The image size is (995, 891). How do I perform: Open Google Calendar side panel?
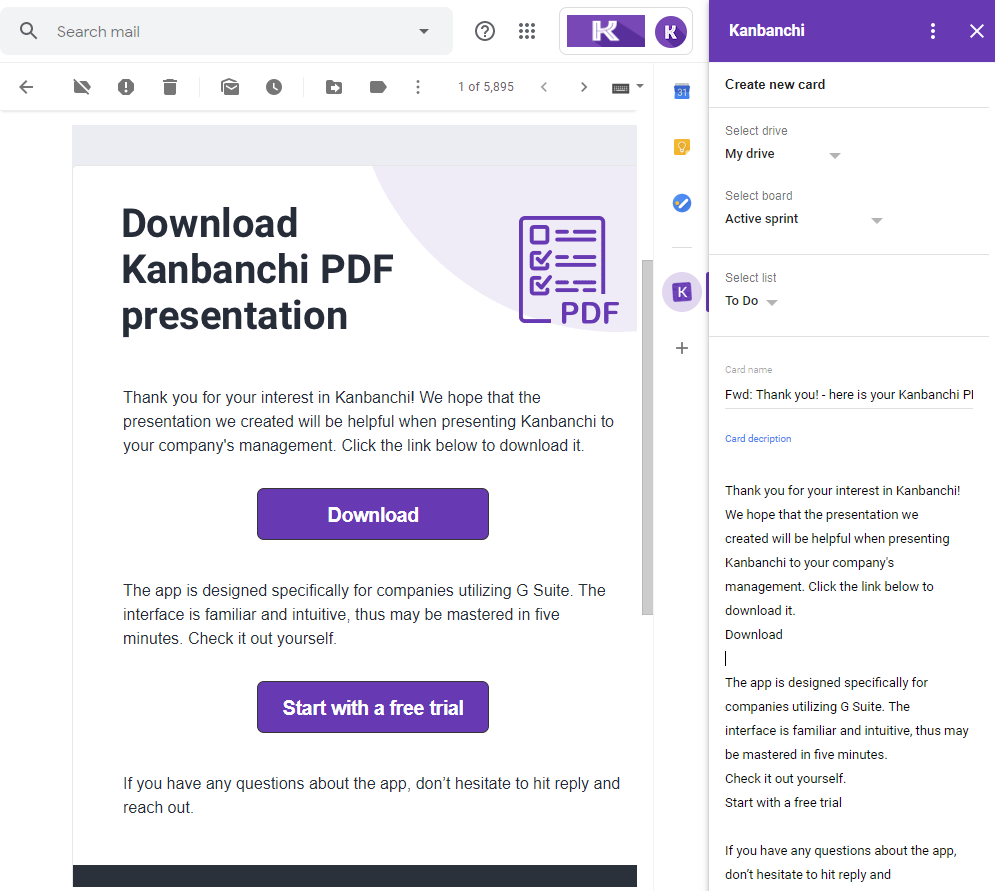pyautogui.click(x=682, y=91)
